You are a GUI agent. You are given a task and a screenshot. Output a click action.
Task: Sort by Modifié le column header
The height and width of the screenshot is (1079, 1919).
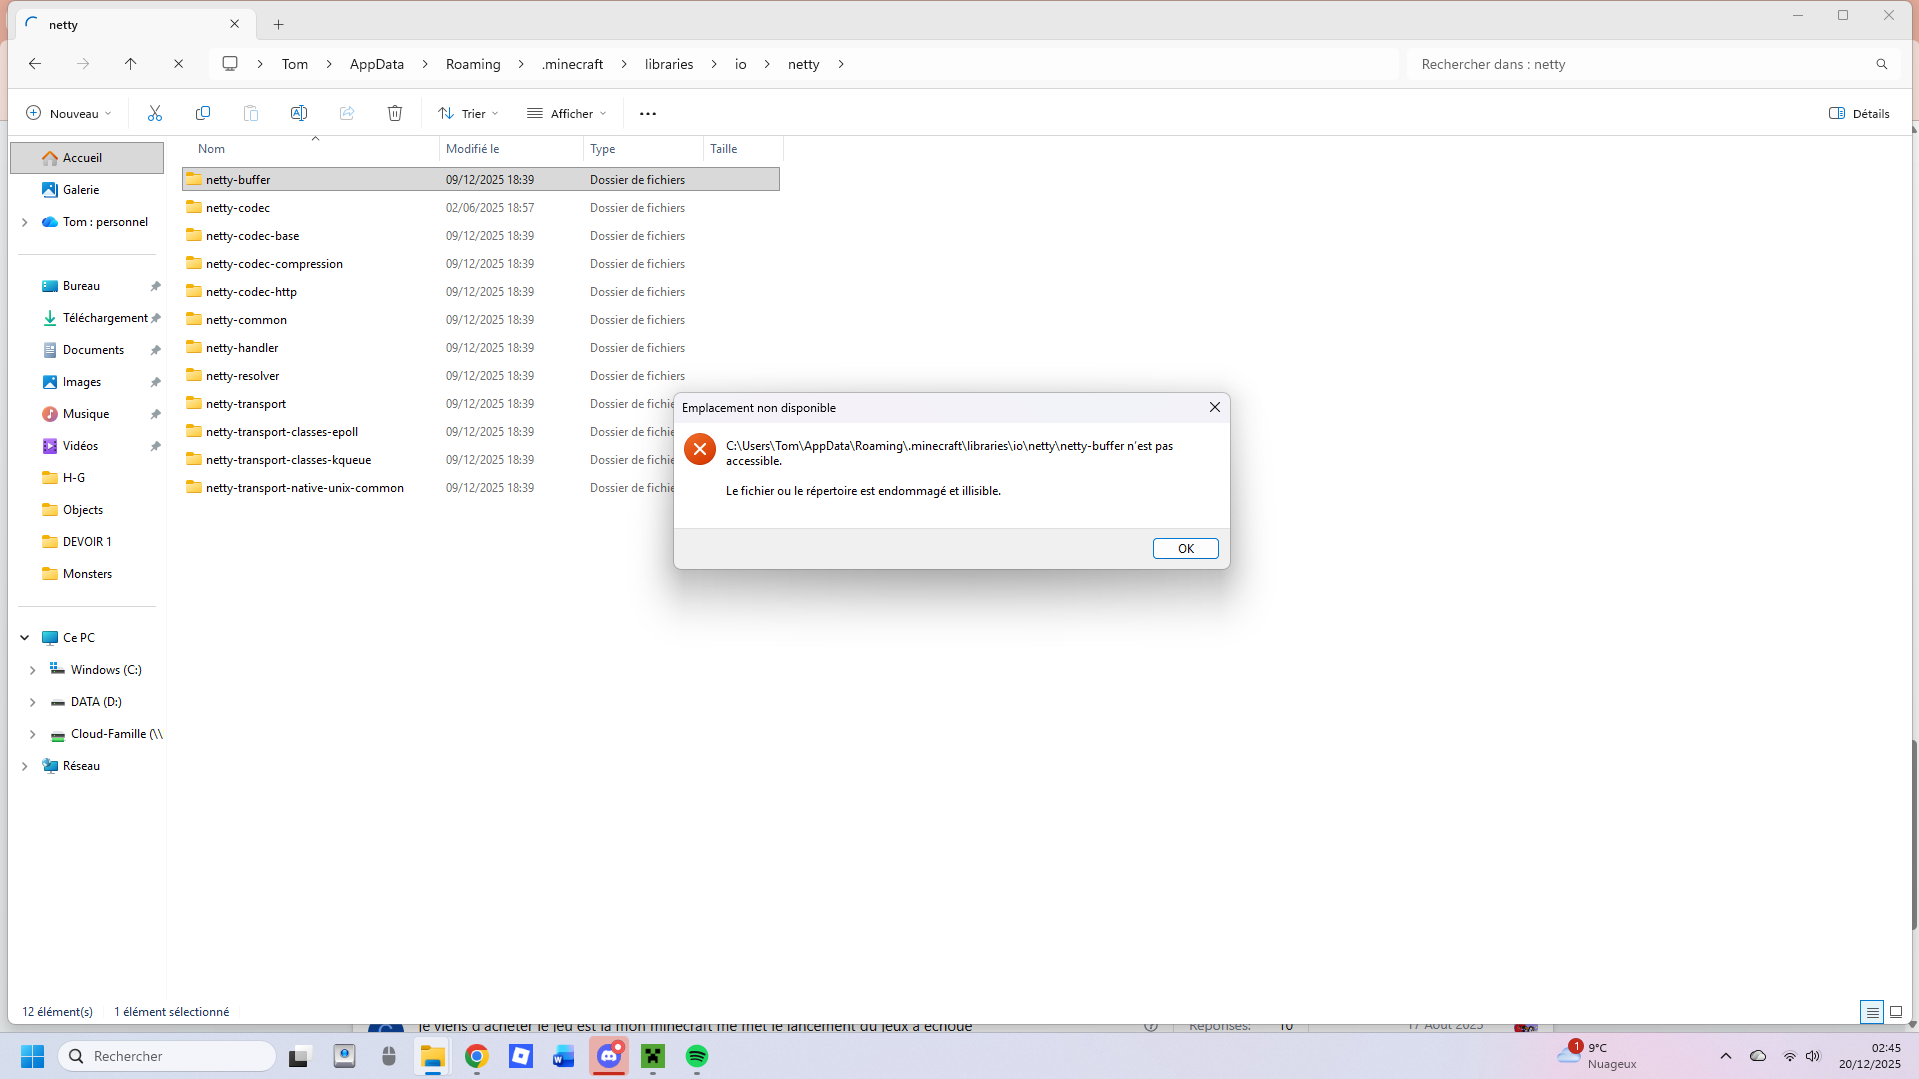pyautogui.click(x=511, y=149)
